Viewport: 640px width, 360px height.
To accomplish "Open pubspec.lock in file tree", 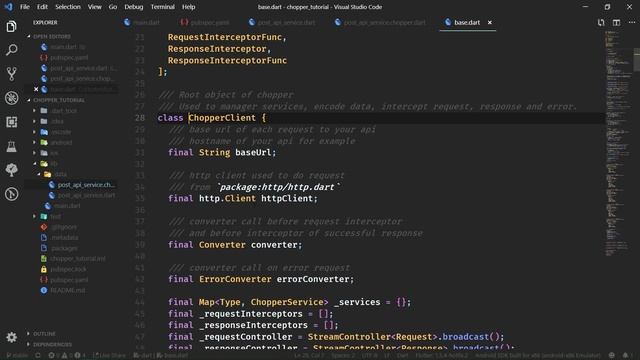I will click(68, 269).
